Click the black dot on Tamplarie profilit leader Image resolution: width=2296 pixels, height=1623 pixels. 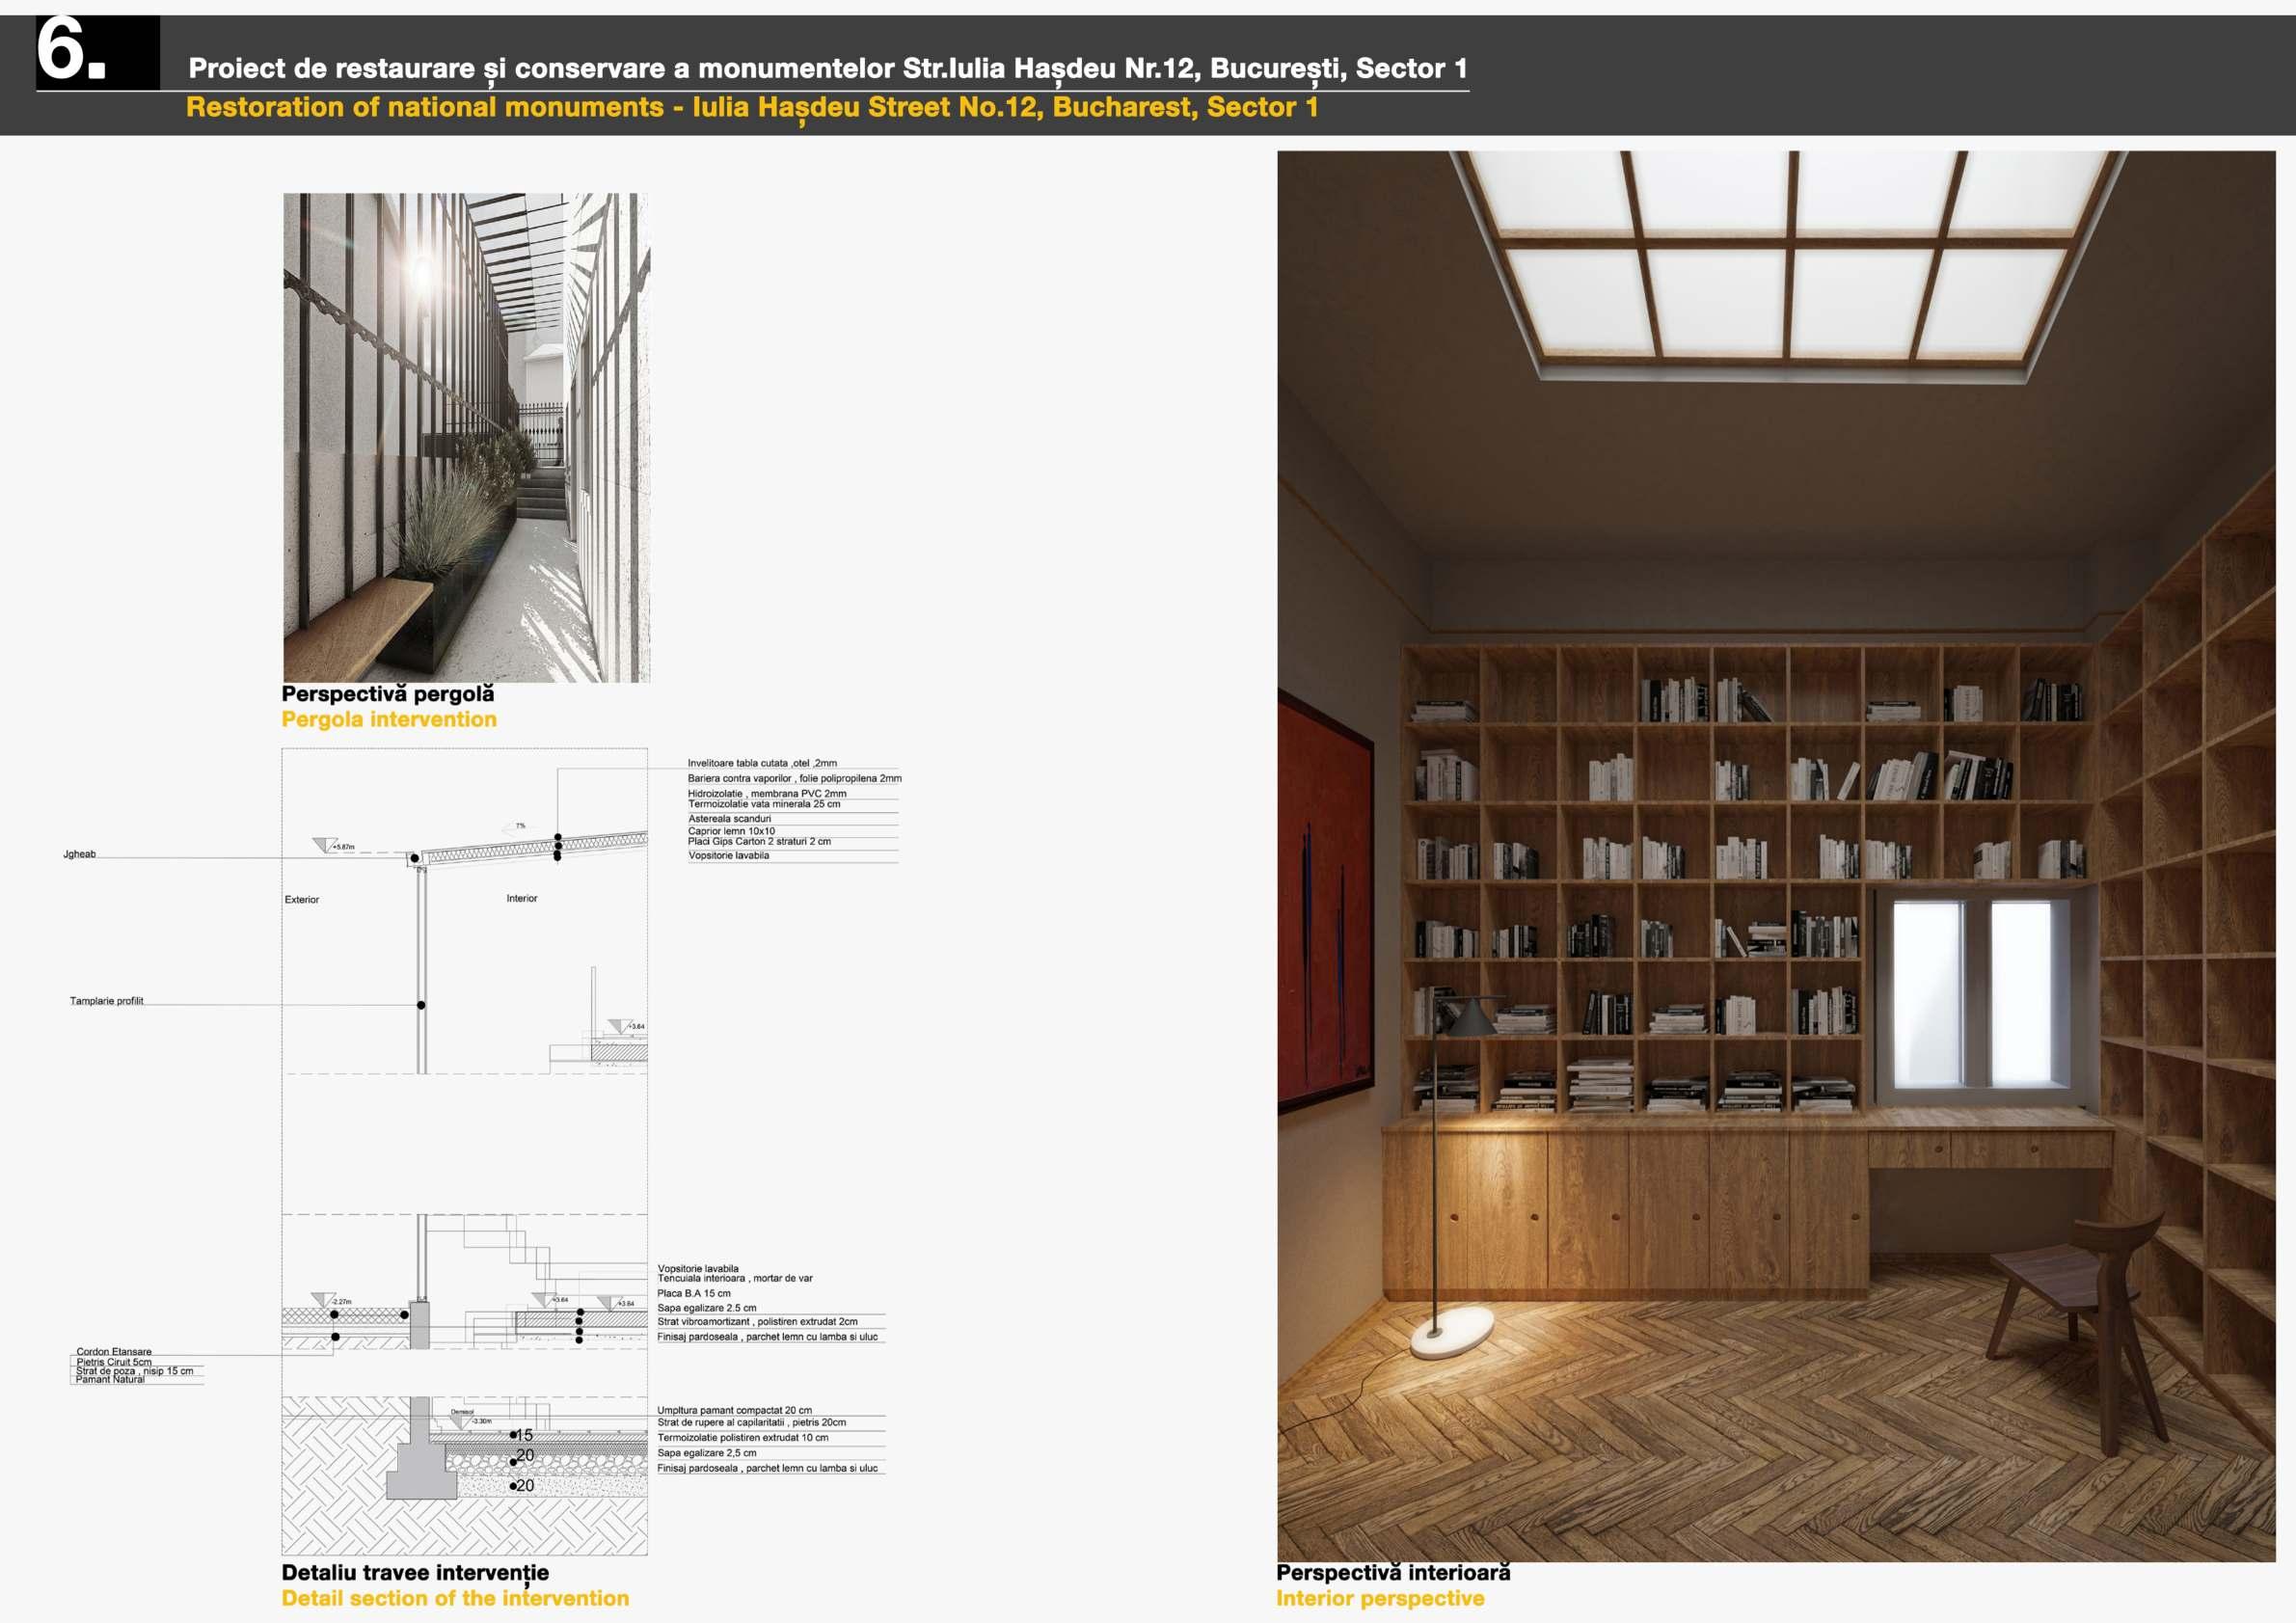click(421, 1005)
